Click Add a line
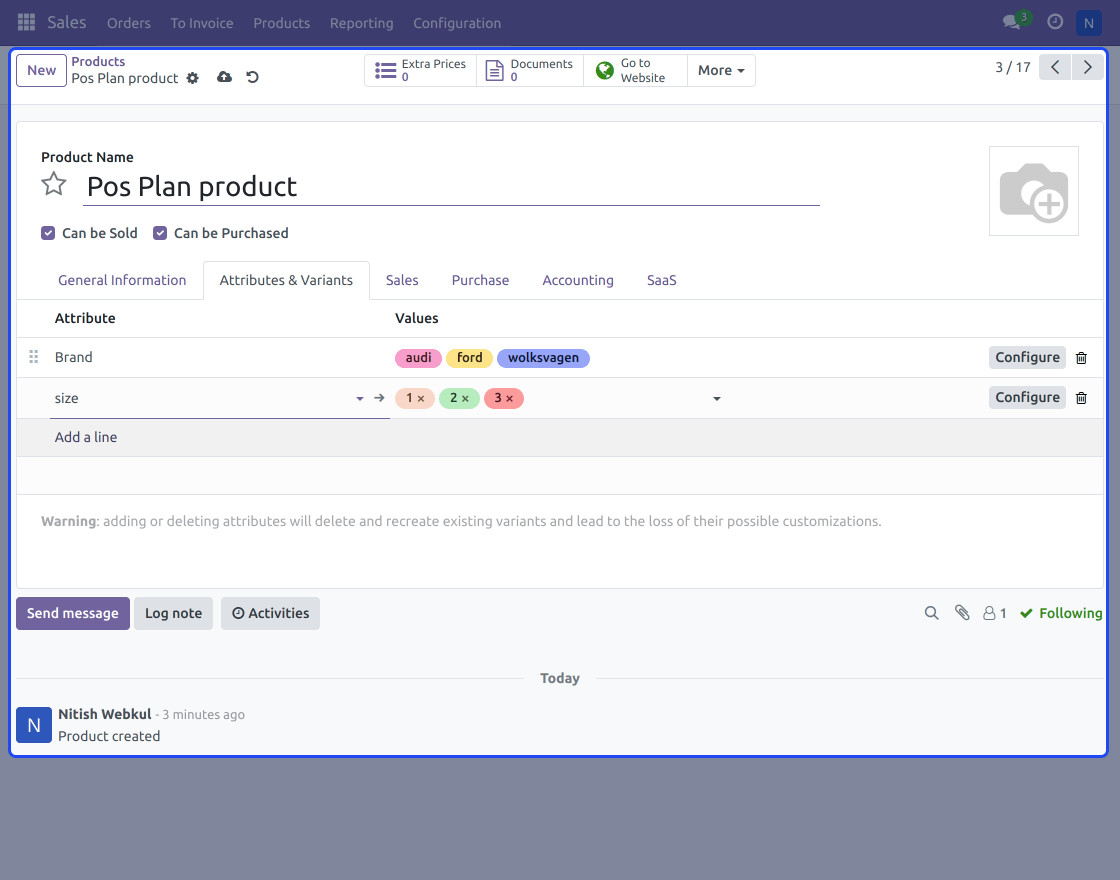The image size is (1120, 880). coord(86,437)
